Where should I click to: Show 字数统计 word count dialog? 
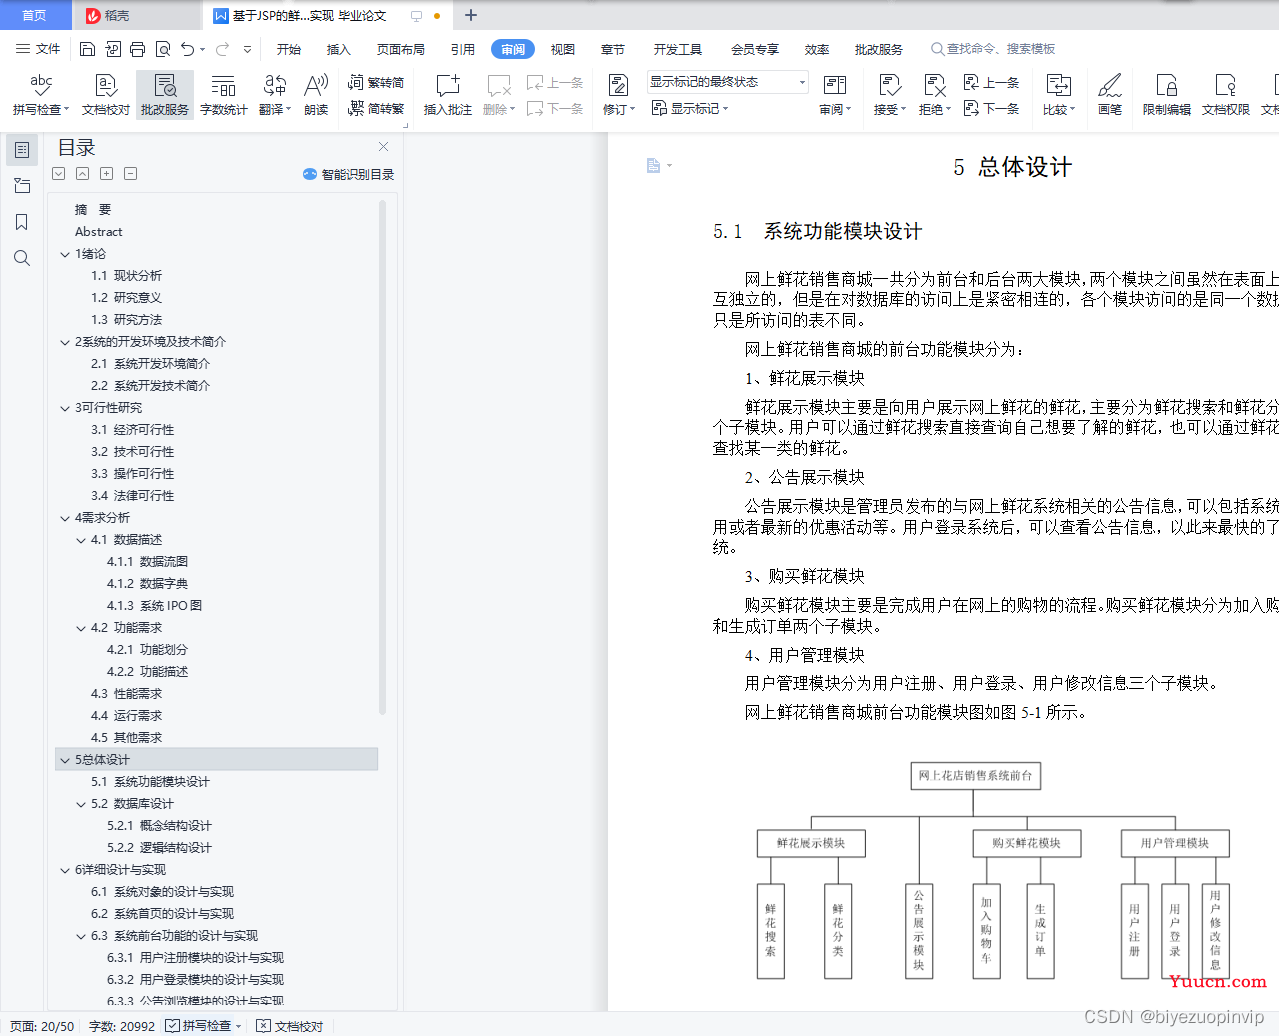[224, 95]
